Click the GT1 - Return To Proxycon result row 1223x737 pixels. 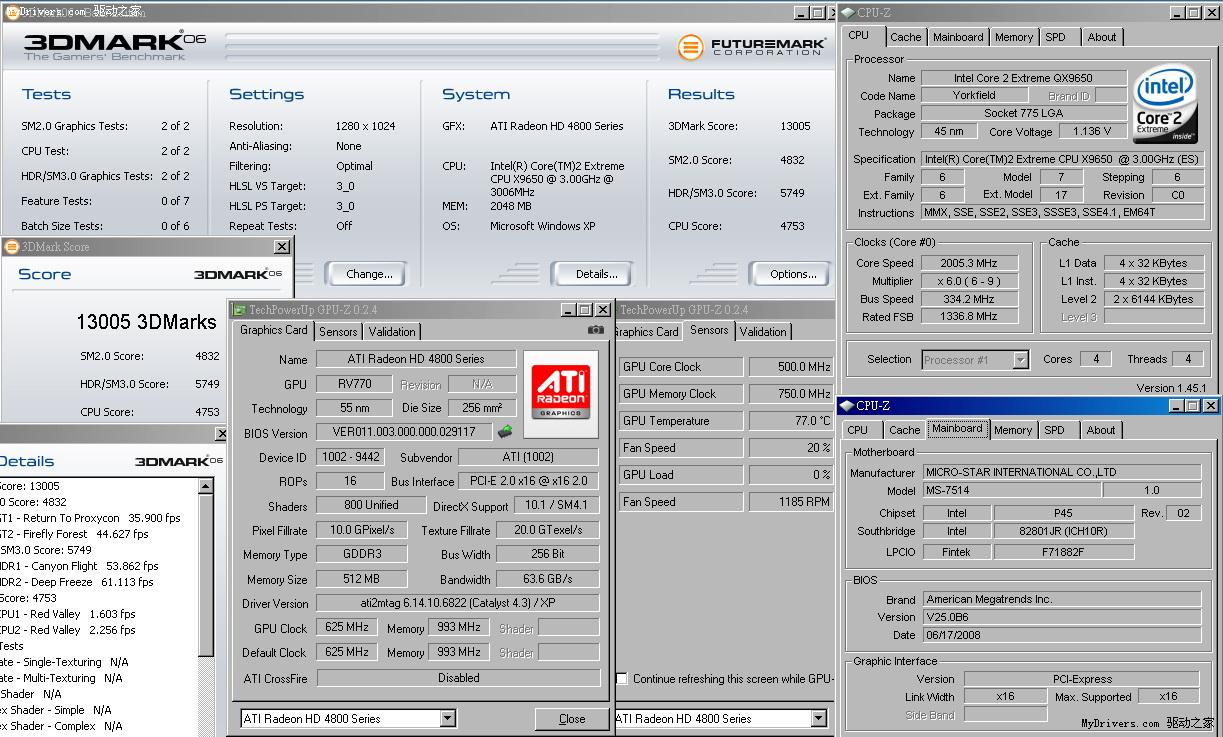coord(91,518)
